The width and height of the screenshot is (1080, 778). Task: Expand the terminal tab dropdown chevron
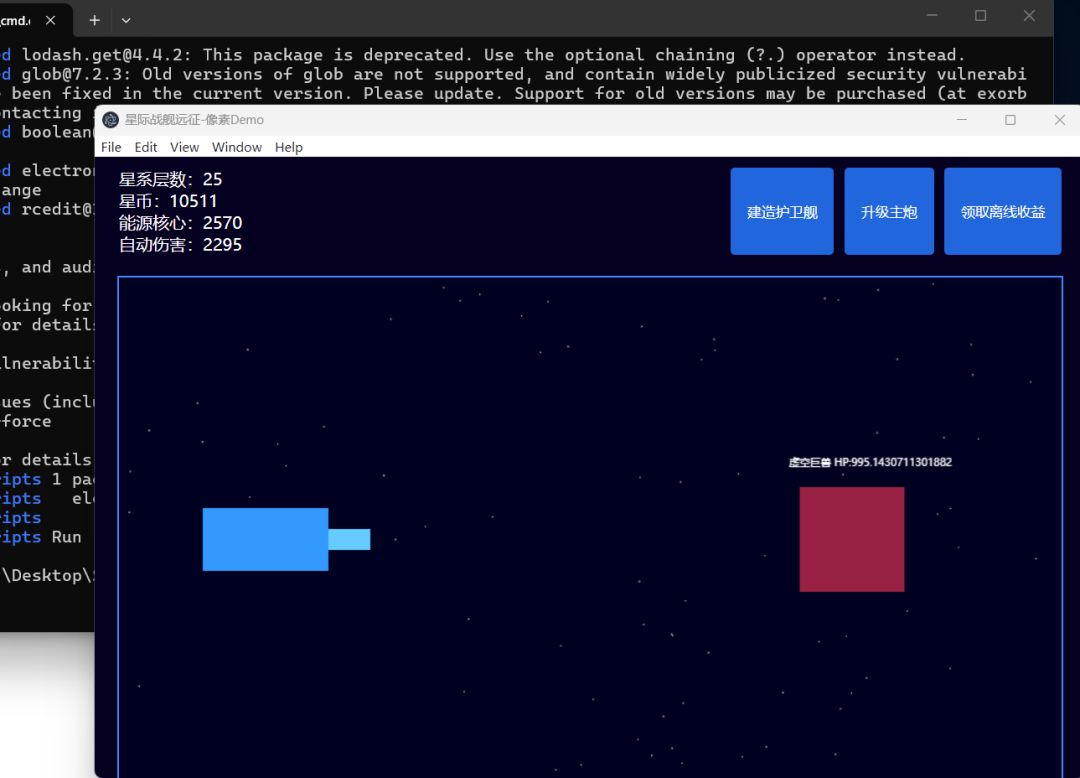click(x=126, y=21)
